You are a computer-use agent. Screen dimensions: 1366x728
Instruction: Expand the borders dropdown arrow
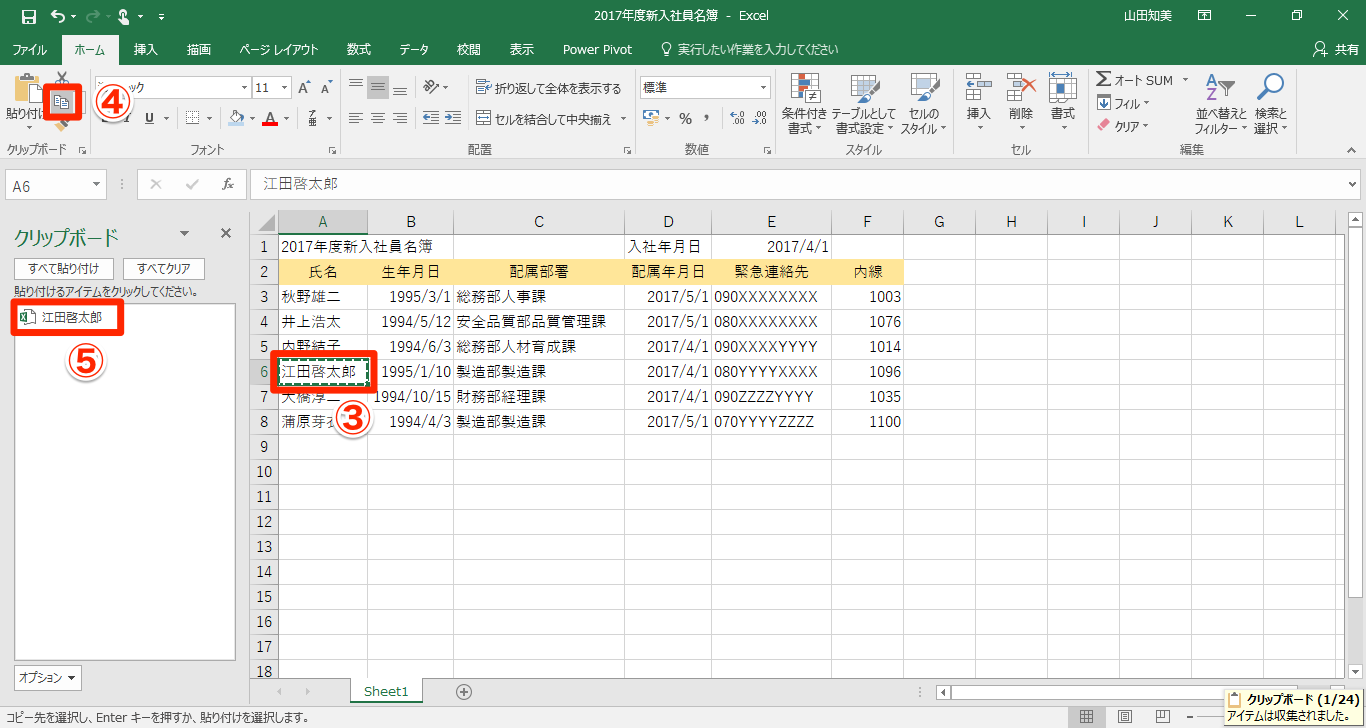coord(208,118)
